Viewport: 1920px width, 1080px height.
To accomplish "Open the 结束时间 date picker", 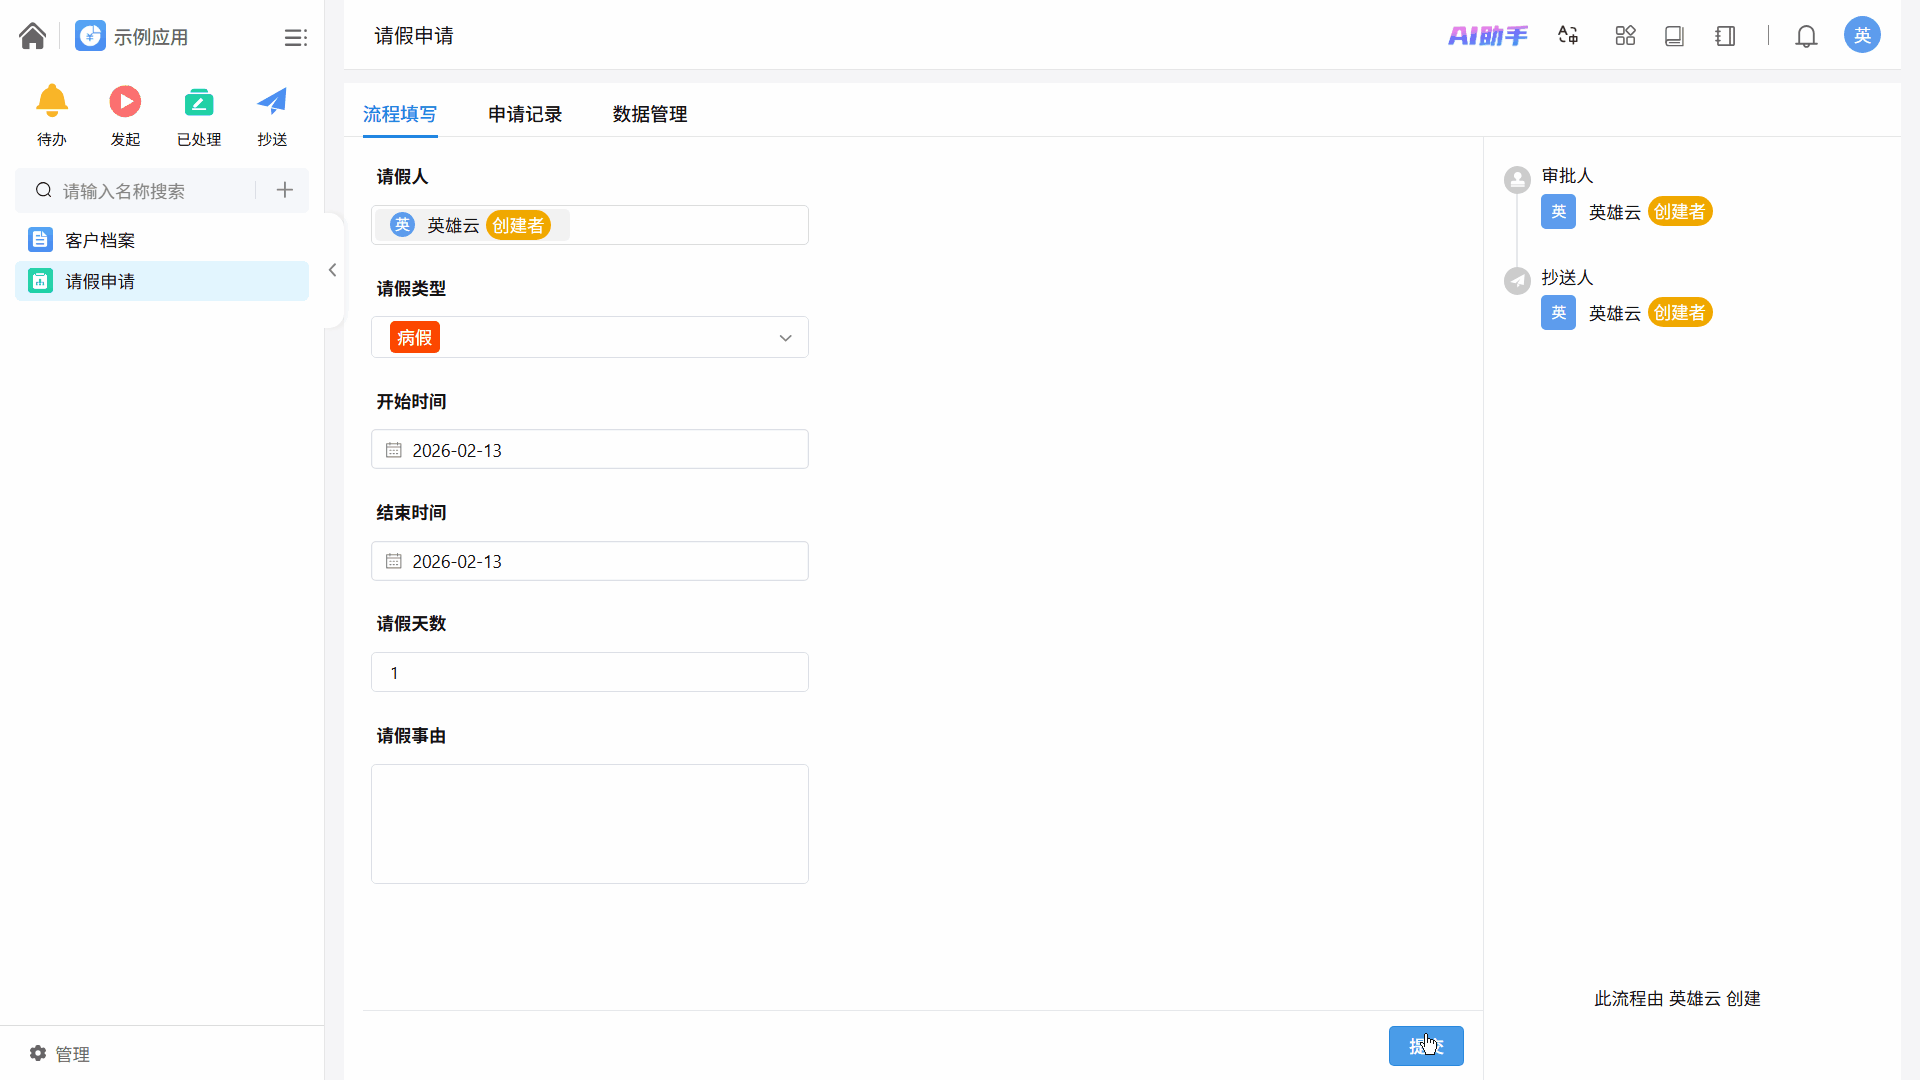I will (589, 561).
